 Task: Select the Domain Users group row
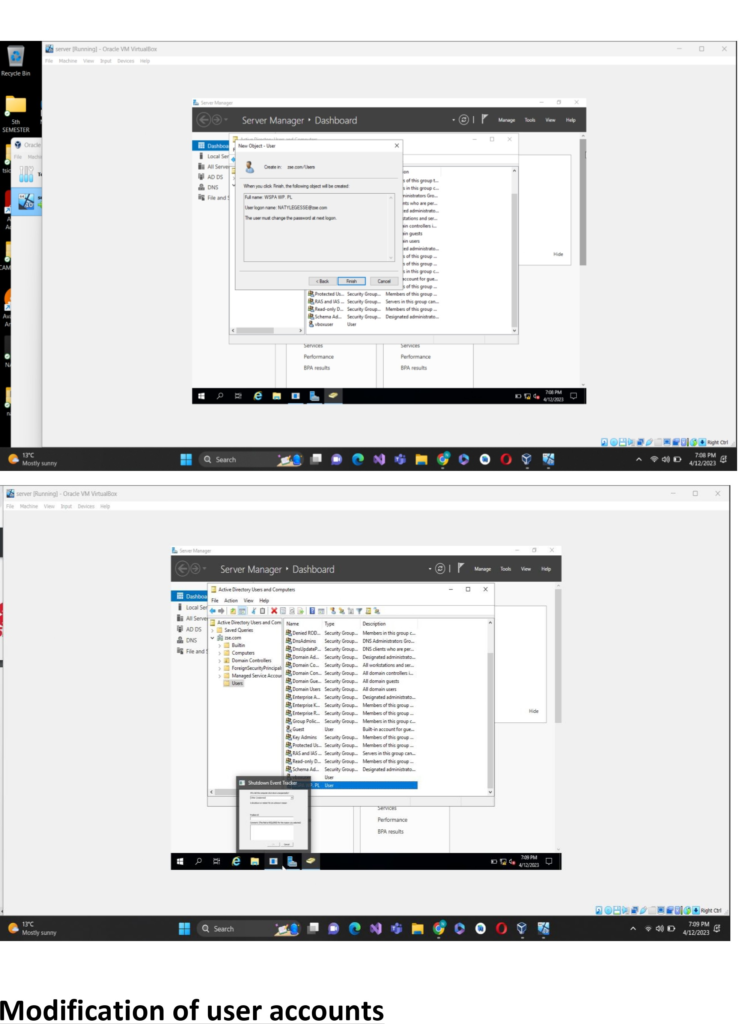coord(351,689)
